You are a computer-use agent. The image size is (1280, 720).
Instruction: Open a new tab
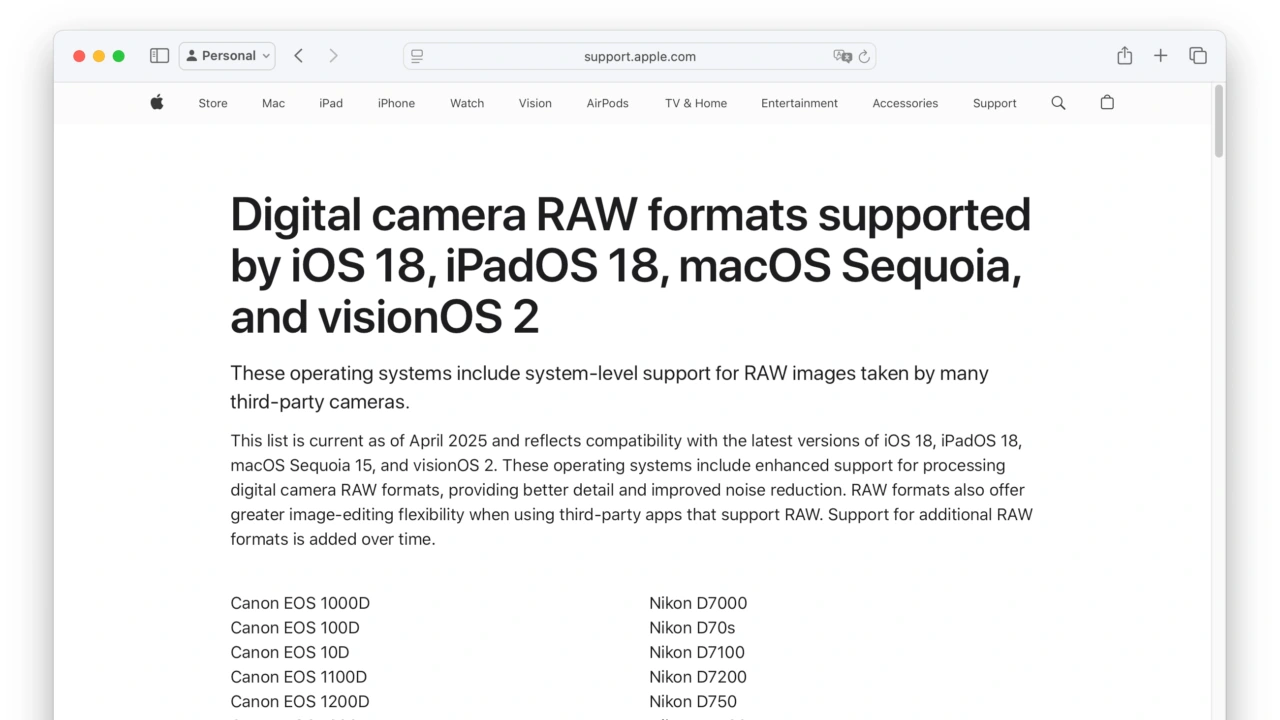coord(1160,56)
